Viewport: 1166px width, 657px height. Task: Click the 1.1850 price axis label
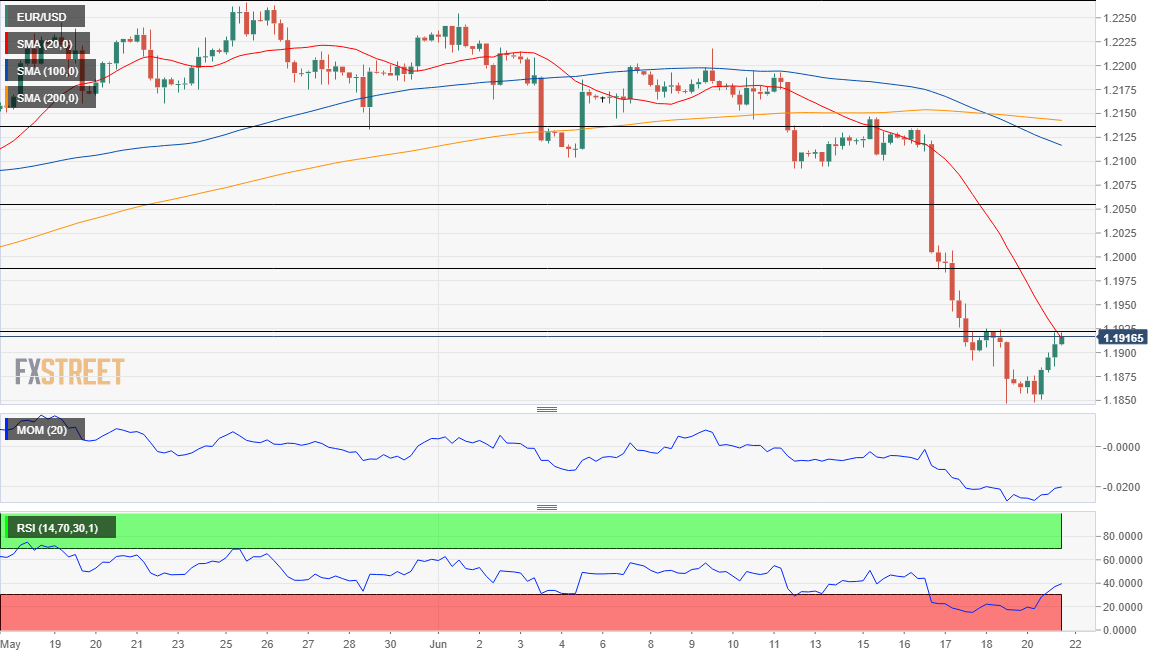coord(1119,401)
